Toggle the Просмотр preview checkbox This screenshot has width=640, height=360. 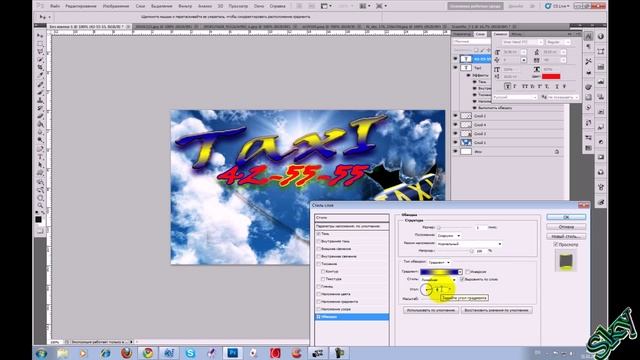pos(556,244)
